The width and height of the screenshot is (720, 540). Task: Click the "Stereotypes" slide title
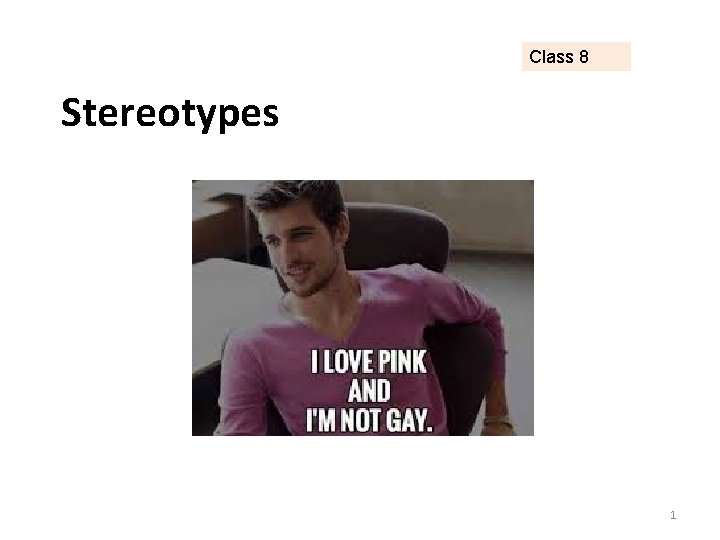[x=170, y=113]
